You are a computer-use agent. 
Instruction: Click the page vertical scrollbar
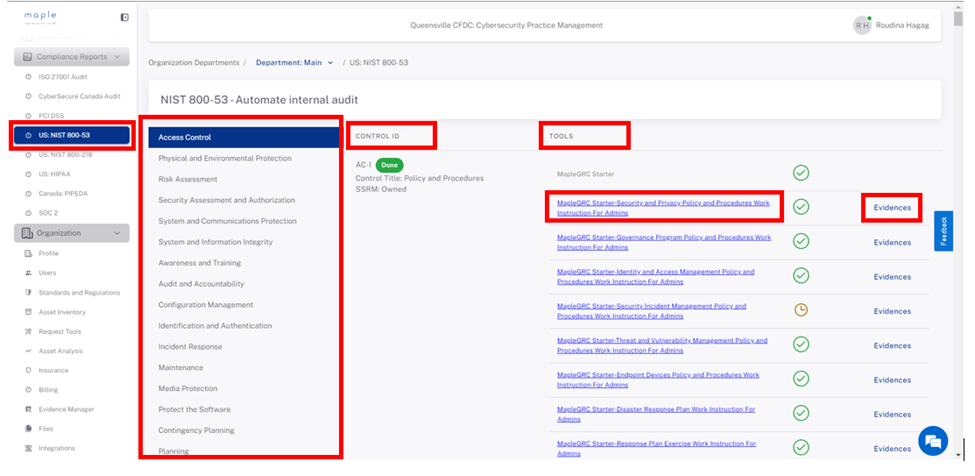(959, 17)
